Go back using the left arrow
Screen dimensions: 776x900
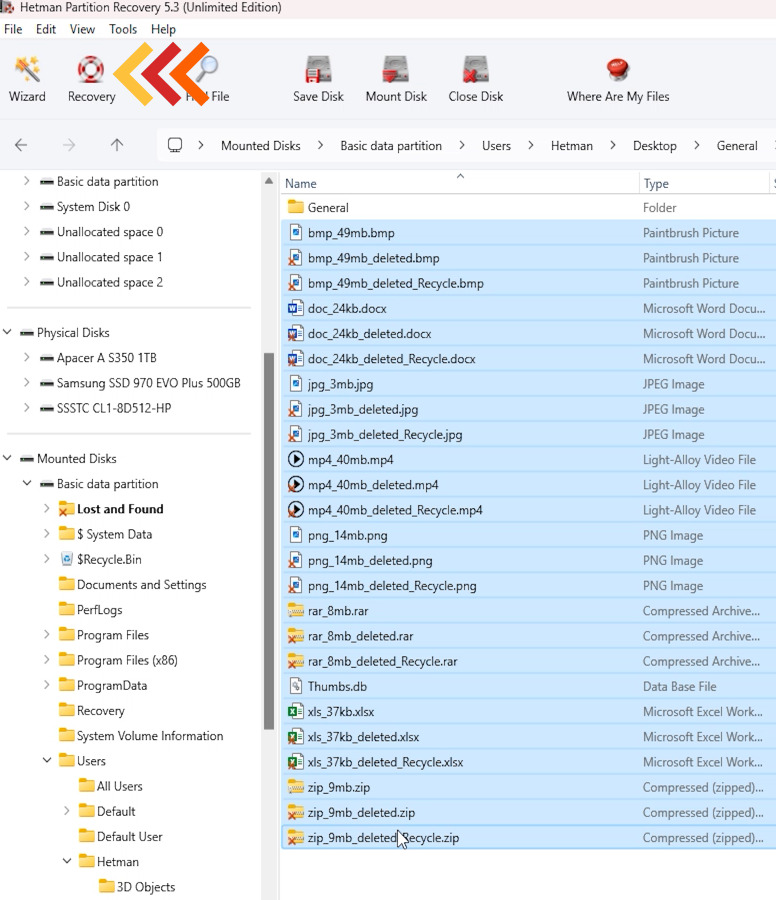pyautogui.click(x=21, y=145)
